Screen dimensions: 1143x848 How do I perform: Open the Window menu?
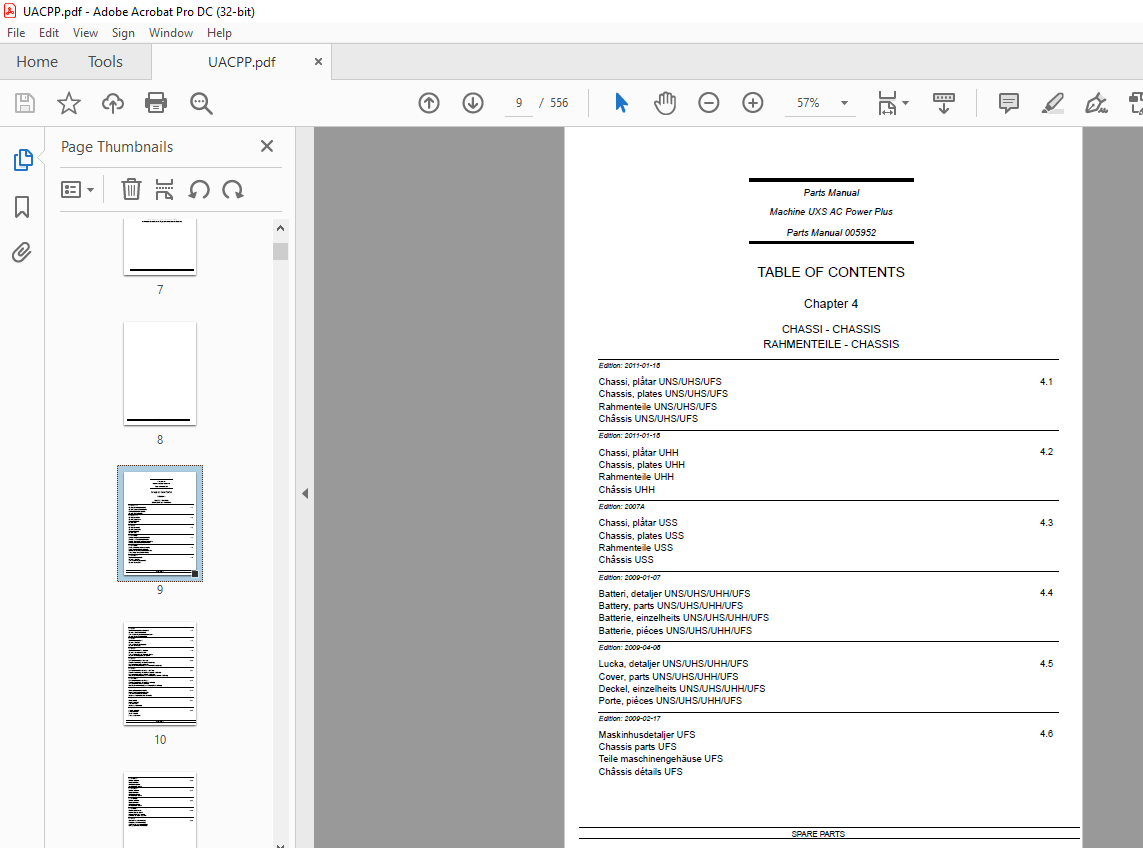point(171,33)
